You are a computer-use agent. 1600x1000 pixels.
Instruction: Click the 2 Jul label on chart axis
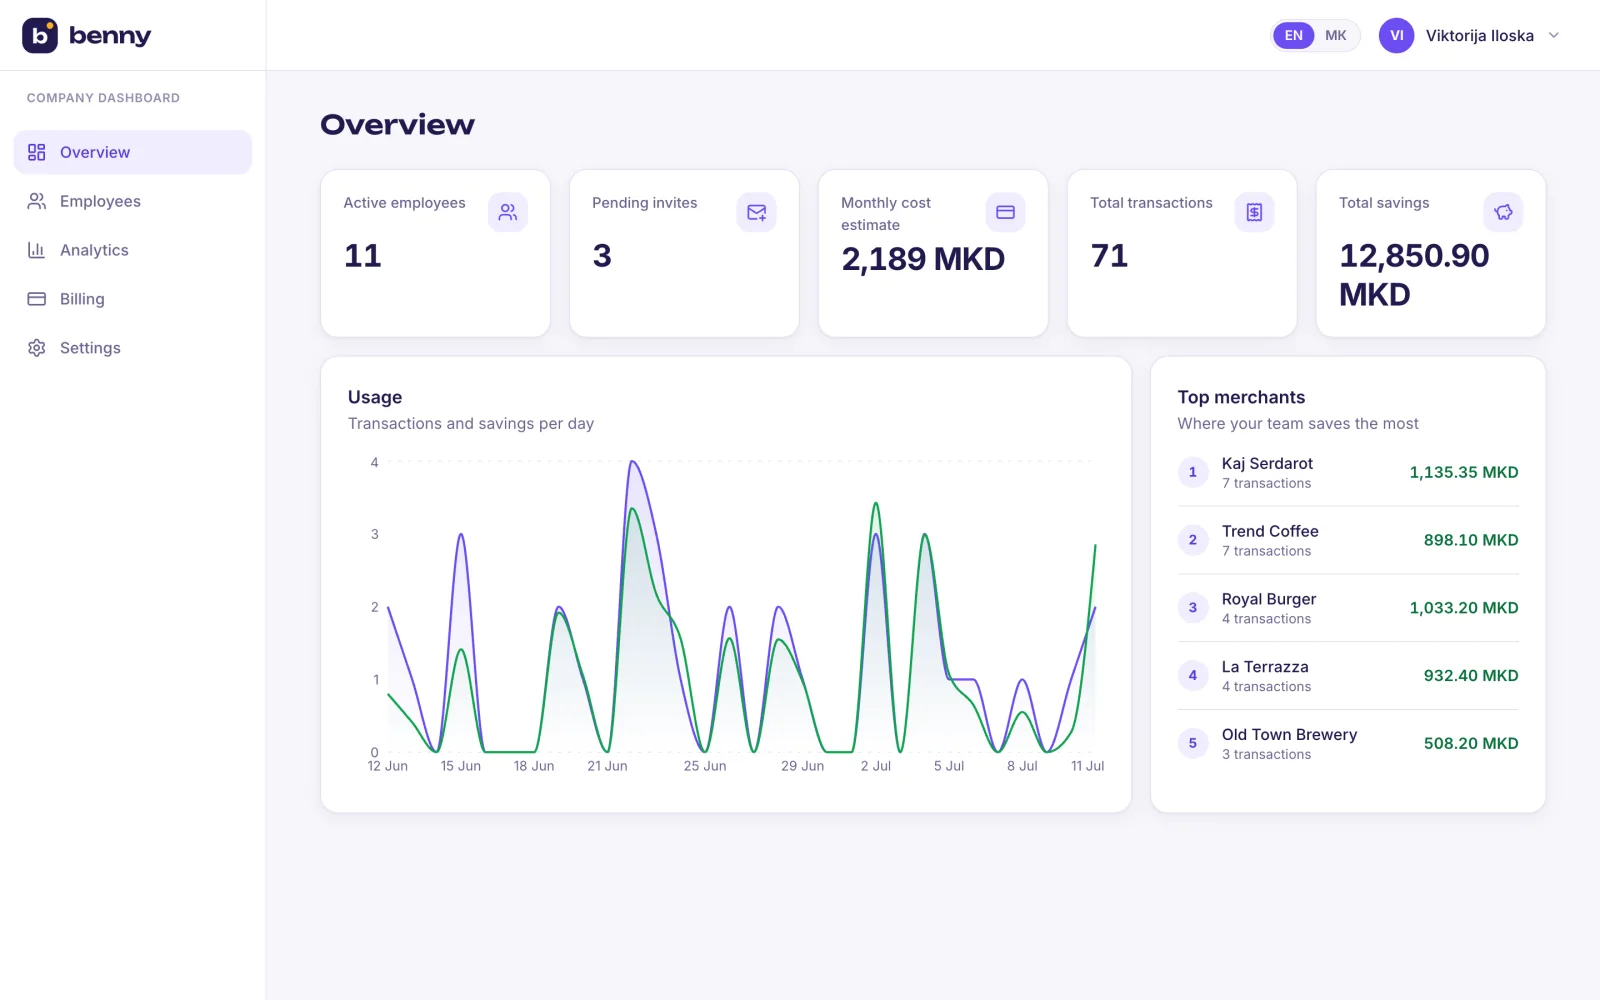(876, 766)
